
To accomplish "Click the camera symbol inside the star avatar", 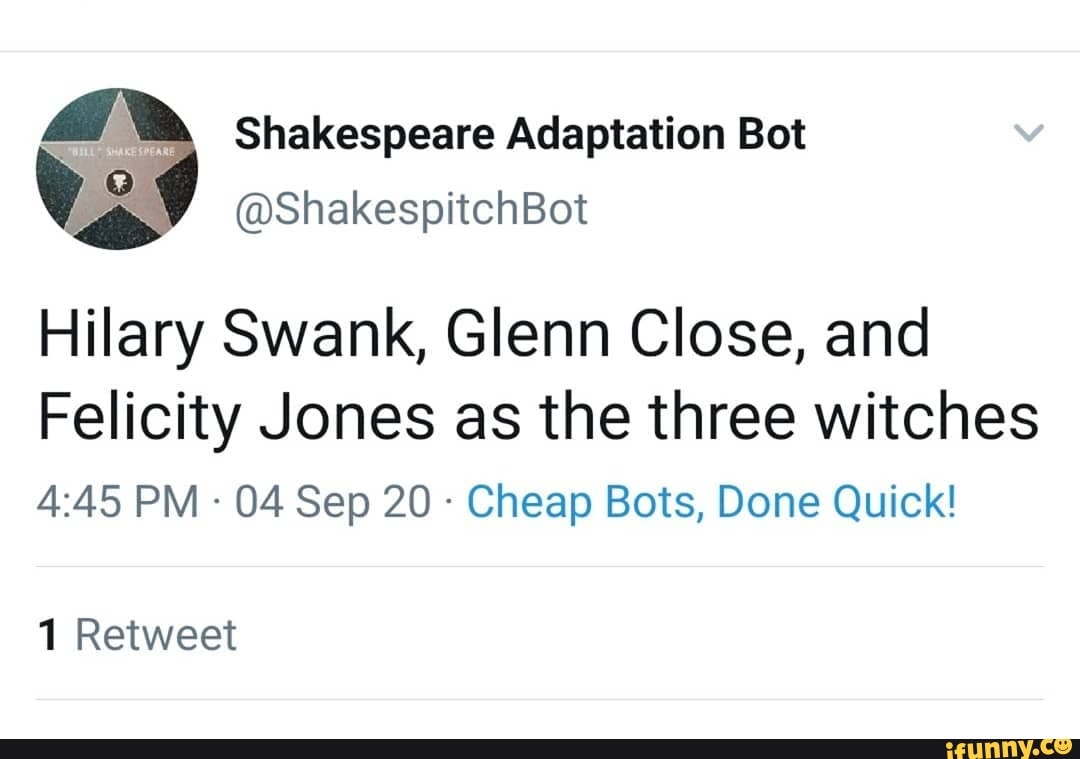I will [x=120, y=183].
